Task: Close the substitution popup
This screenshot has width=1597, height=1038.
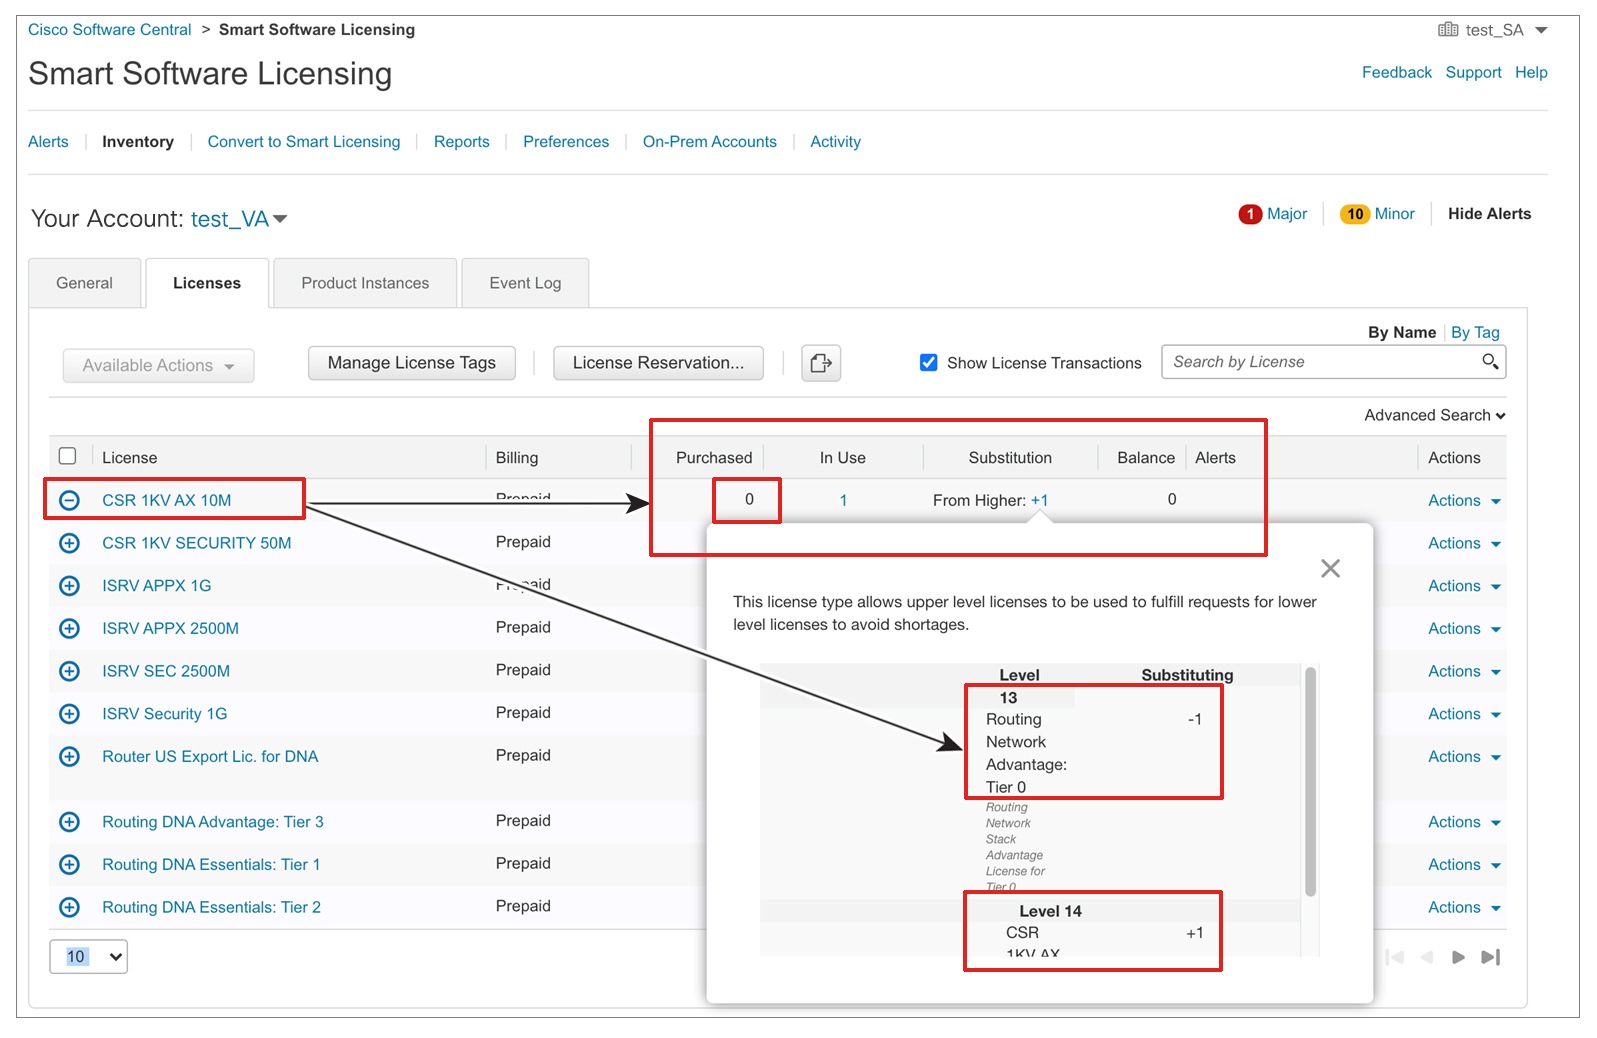Action: tap(1330, 568)
